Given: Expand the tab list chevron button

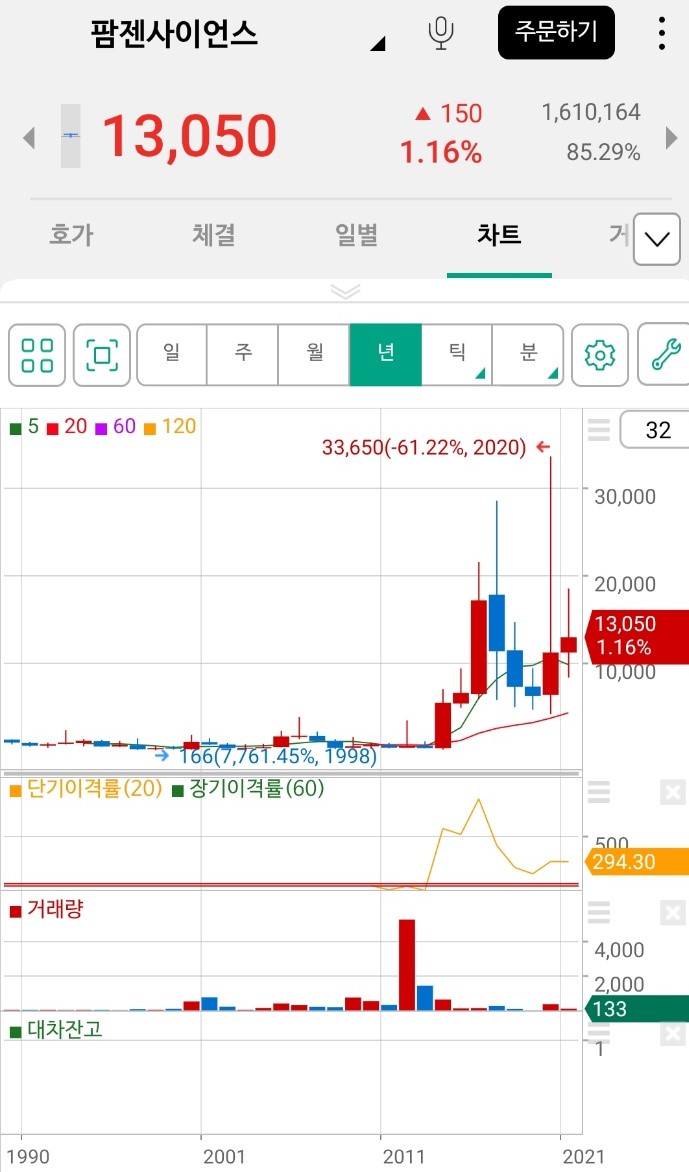Looking at the screenshot, I should [657, 239].
